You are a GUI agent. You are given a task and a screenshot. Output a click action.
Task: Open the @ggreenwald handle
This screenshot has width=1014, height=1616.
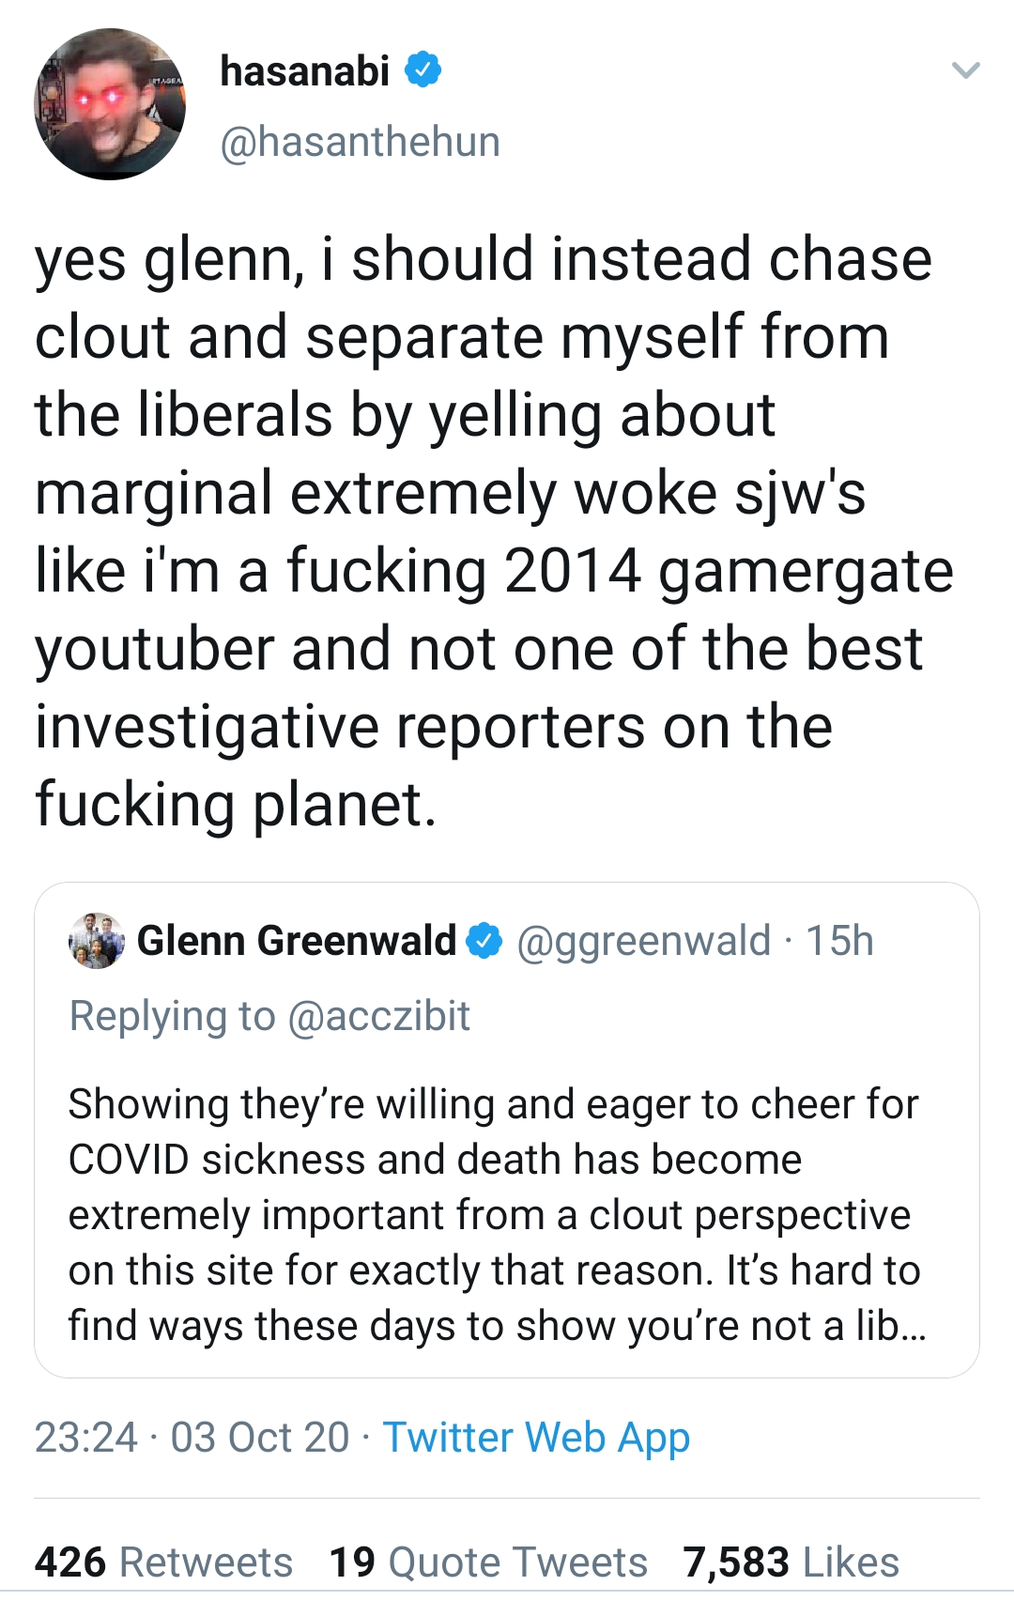point(643,941)
